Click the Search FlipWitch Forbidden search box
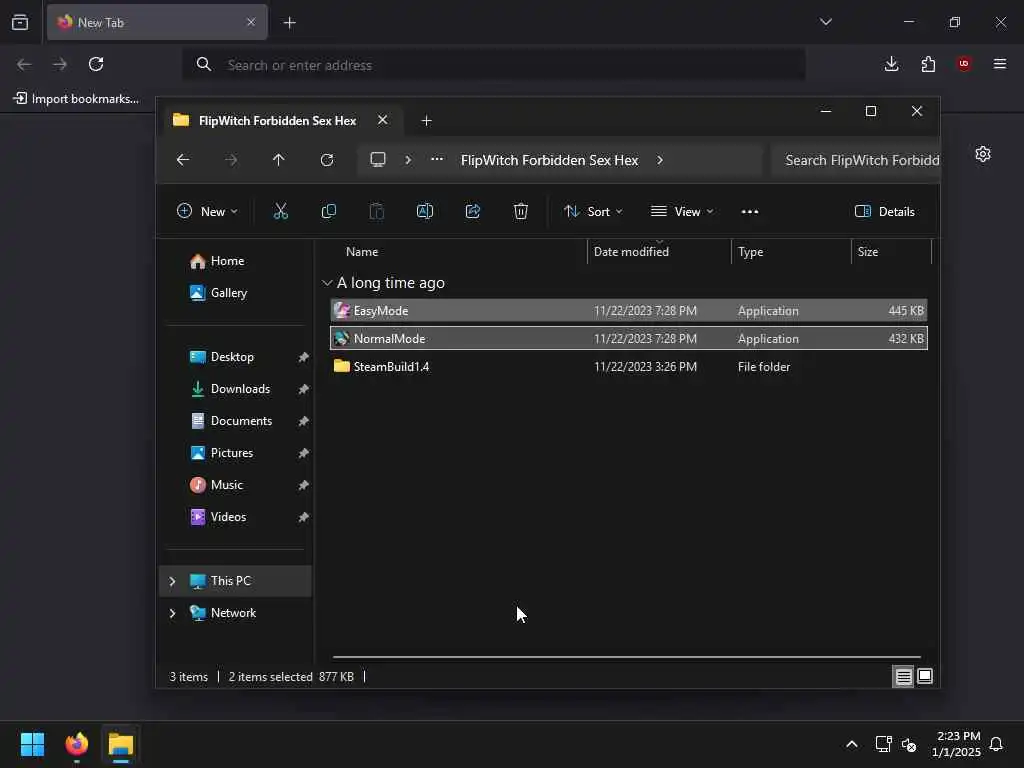 coord(856,160)
